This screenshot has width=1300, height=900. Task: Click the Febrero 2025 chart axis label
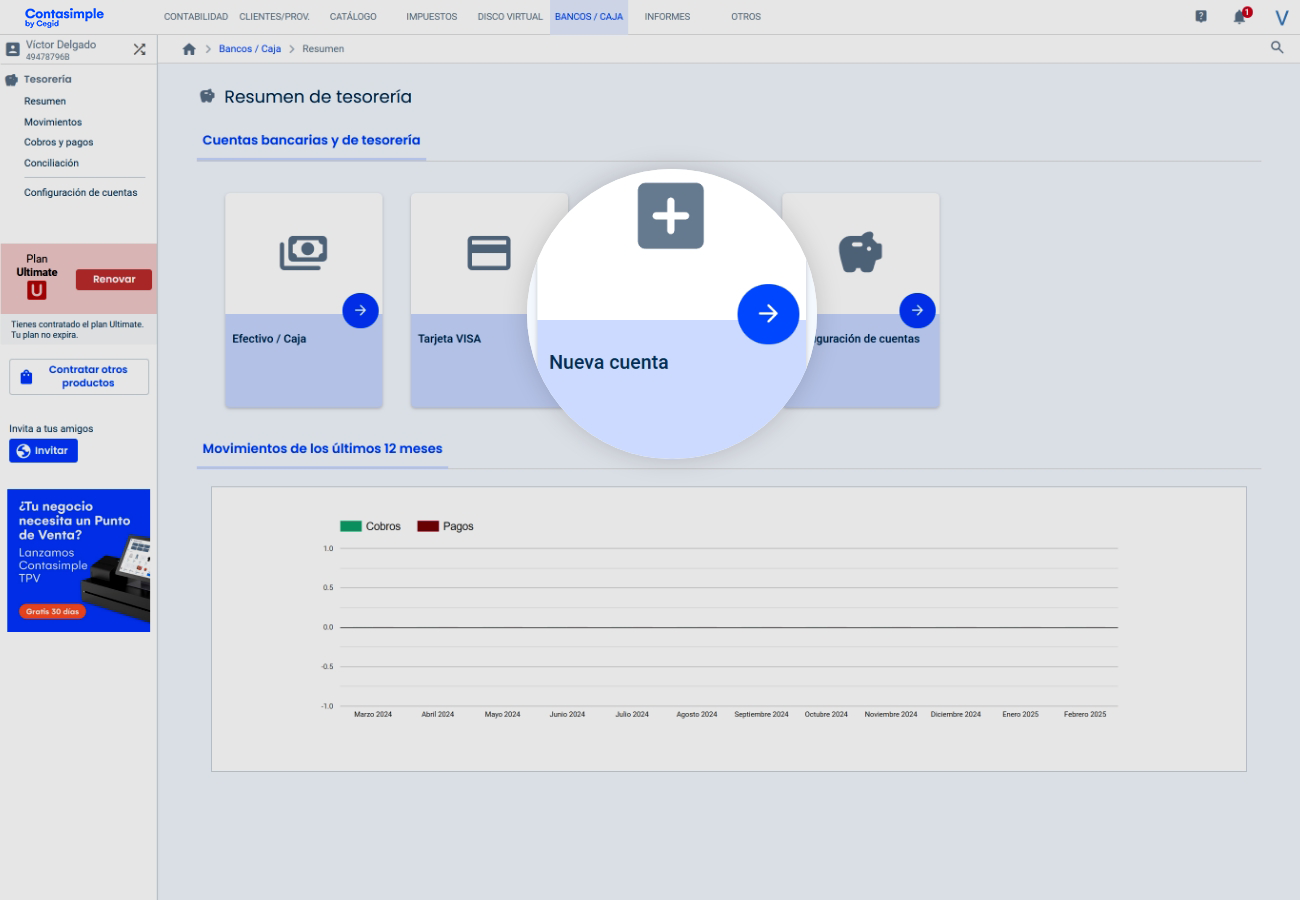pyautogui.click(x=1085, y=714)
